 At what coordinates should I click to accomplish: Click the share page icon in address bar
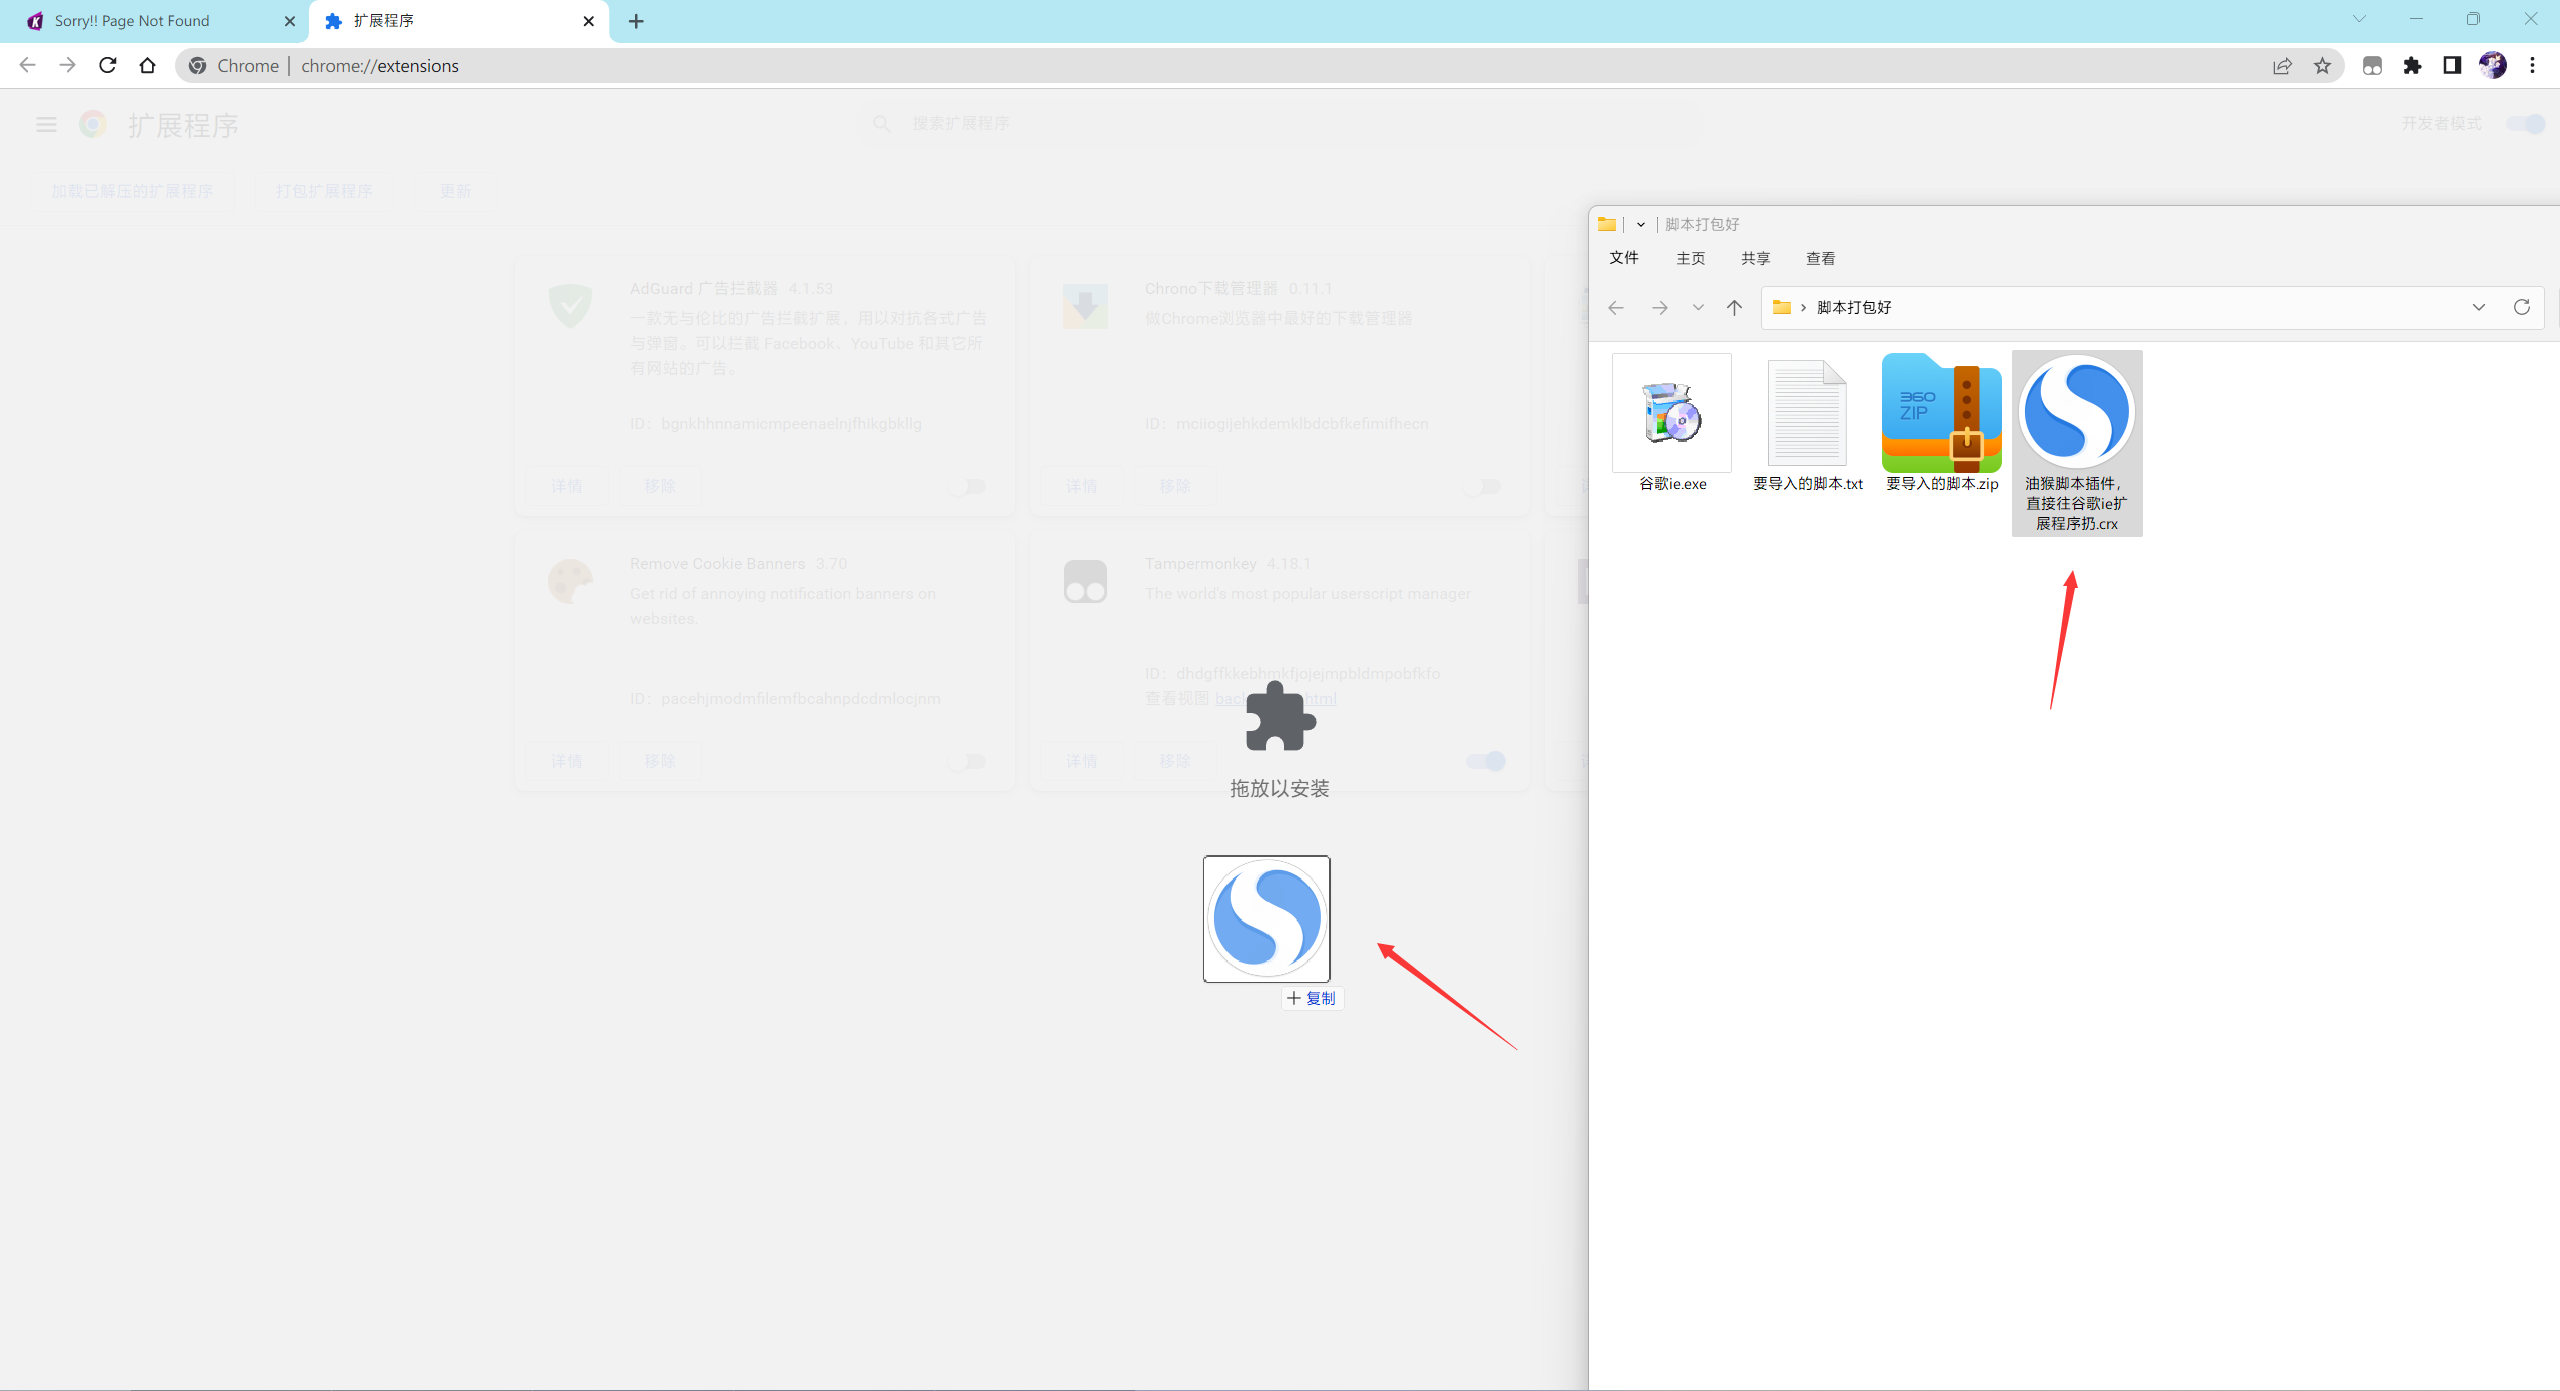click(2282, 66)
